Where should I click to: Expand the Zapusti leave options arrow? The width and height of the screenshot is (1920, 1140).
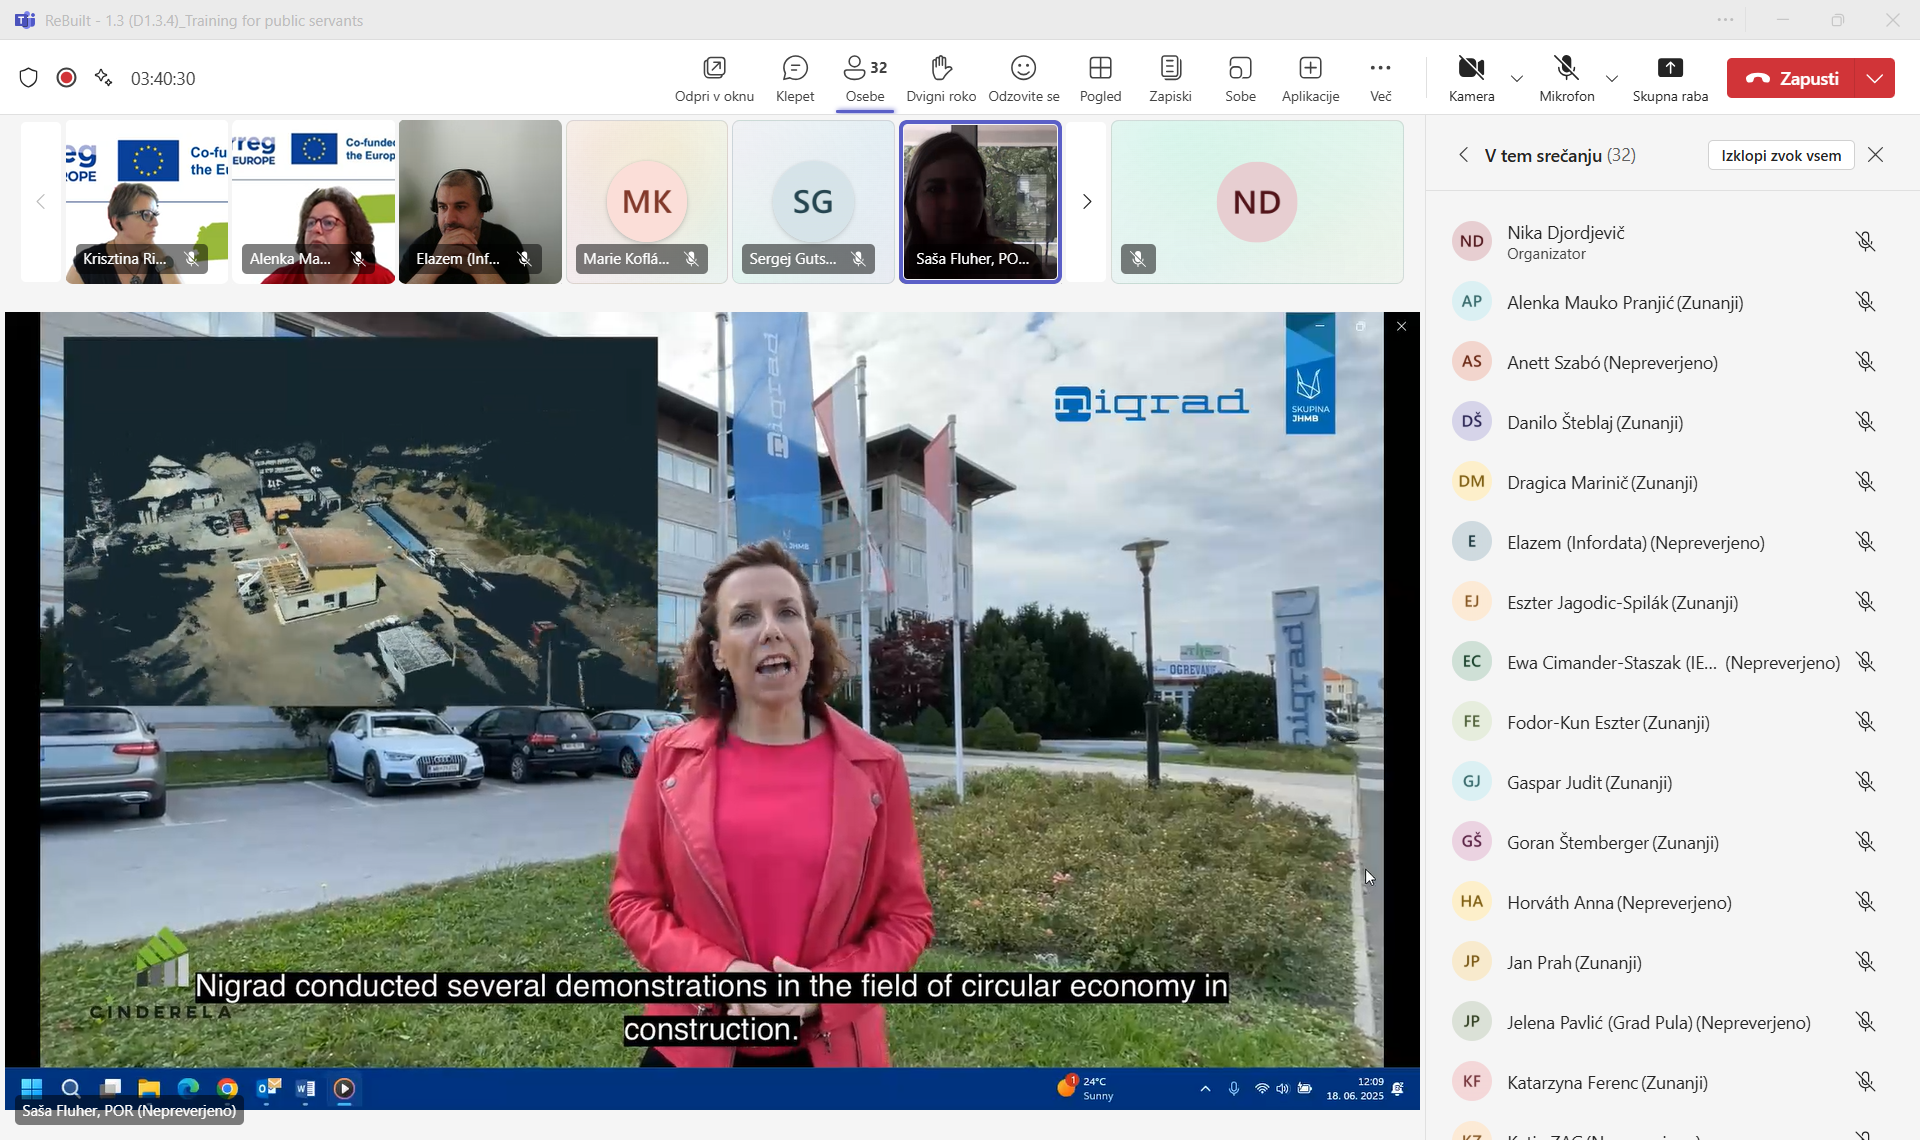point(1875,78)
